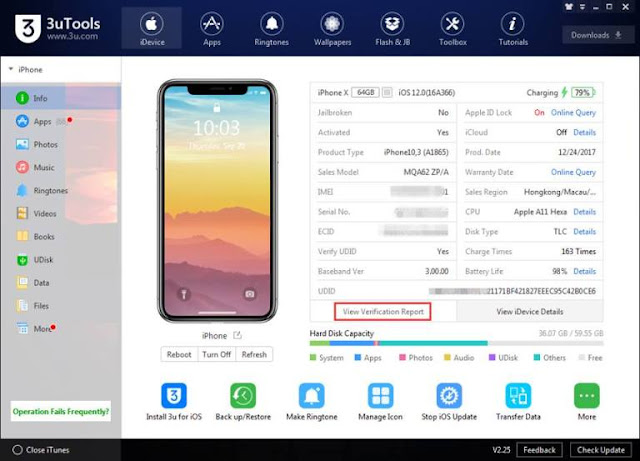This screenshot has width=640, height=461.
Task: Open Stop iOS Update tool
Action: [x=449, y=395]
